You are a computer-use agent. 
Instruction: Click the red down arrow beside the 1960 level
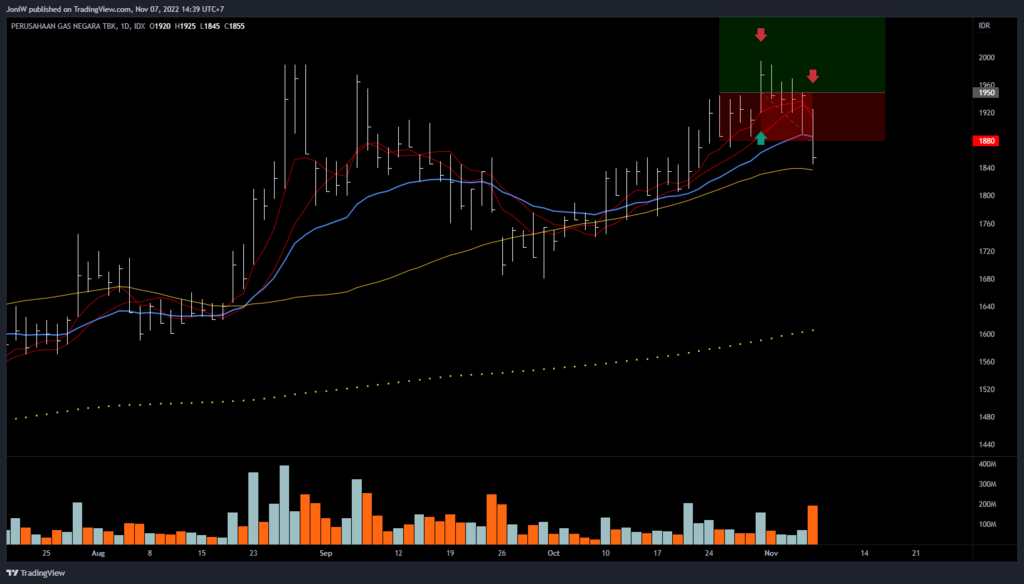click(813, 76)
